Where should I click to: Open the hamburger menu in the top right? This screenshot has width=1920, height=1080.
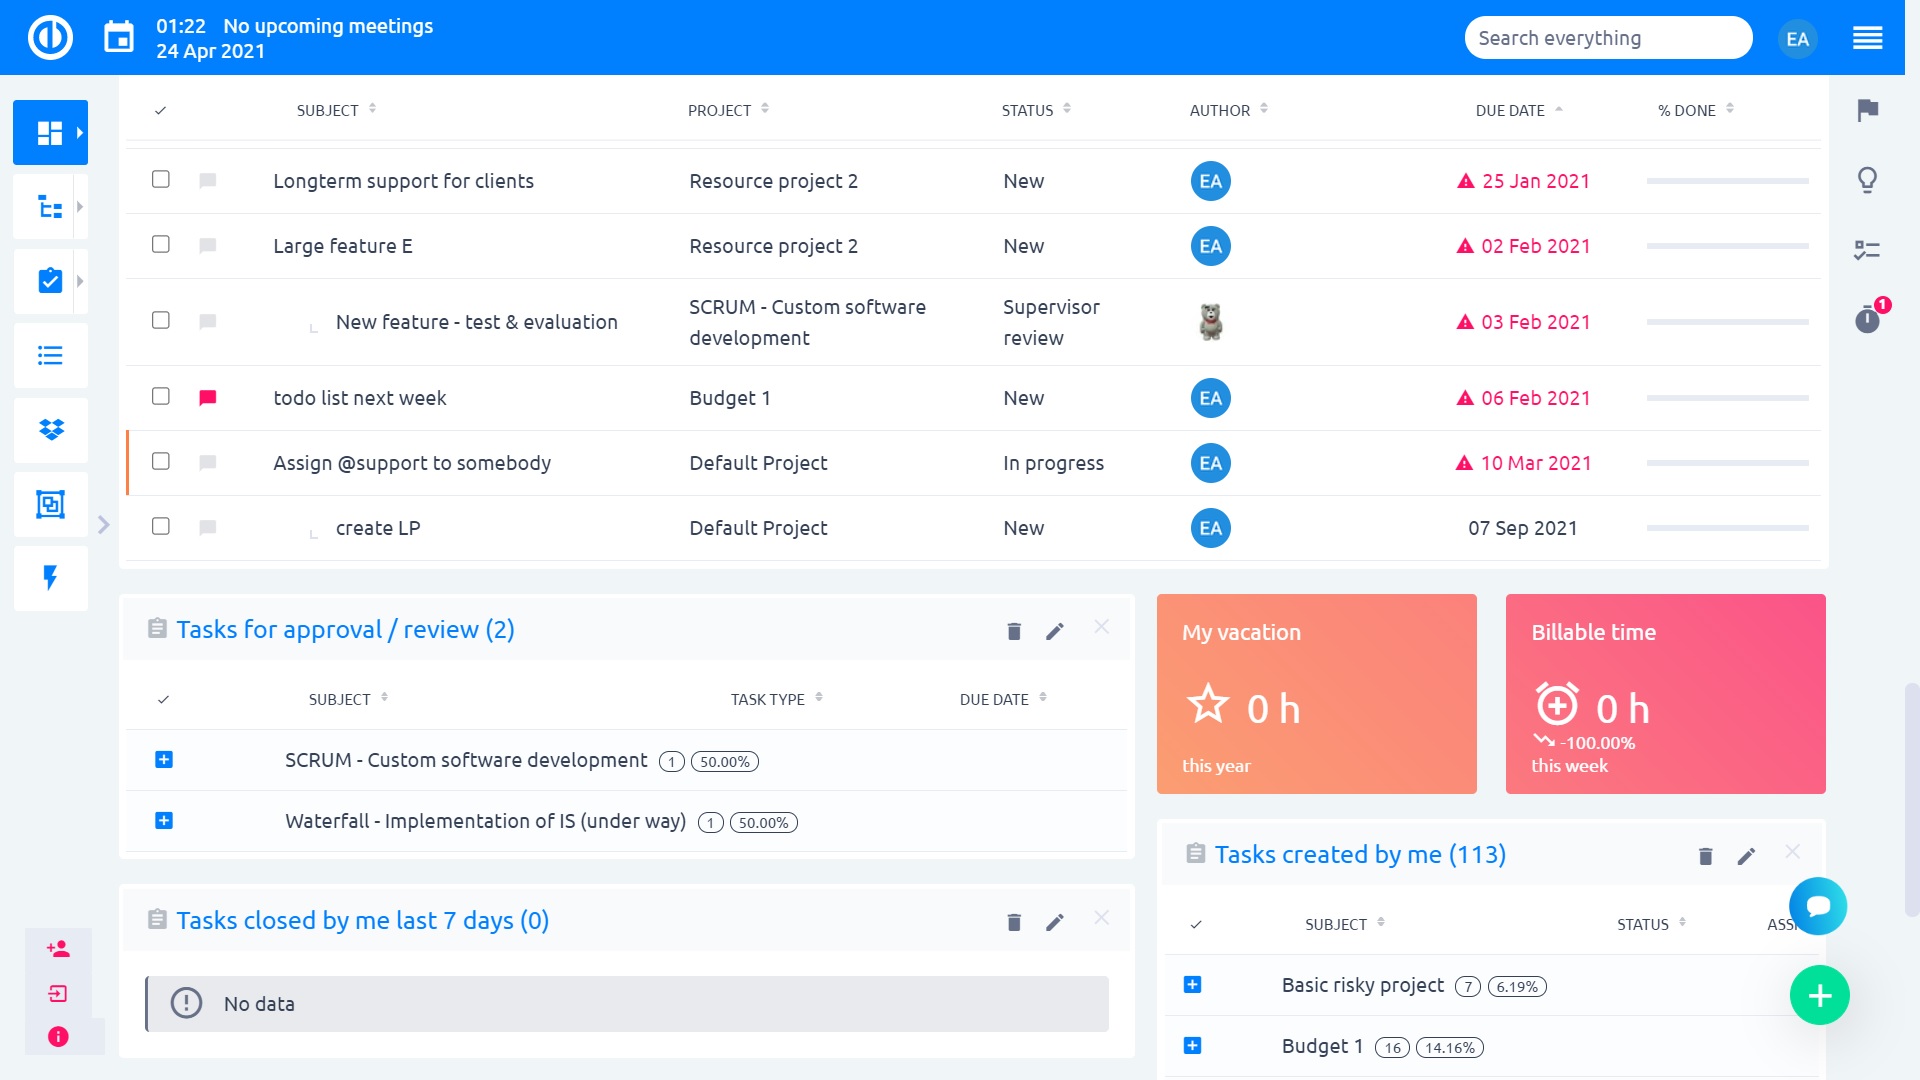1868,38
